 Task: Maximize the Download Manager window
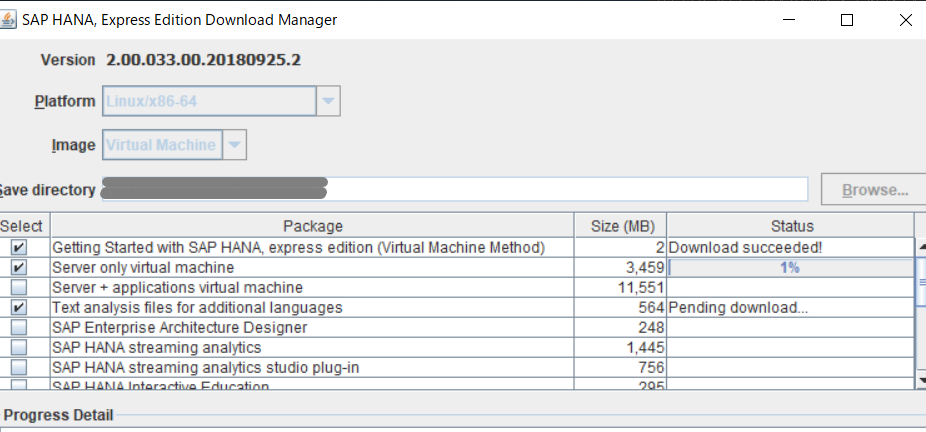pyautogui.click(x=847, y=20)
